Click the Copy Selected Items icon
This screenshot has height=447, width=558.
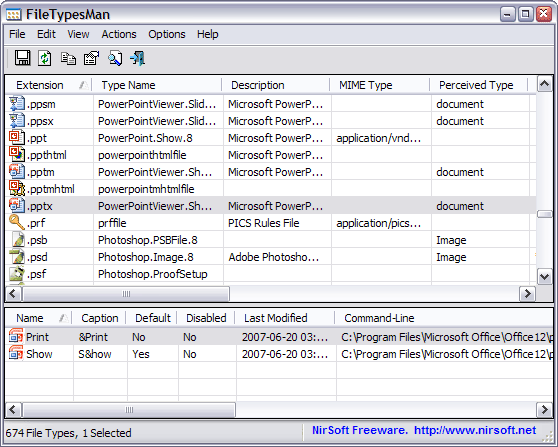68,58
